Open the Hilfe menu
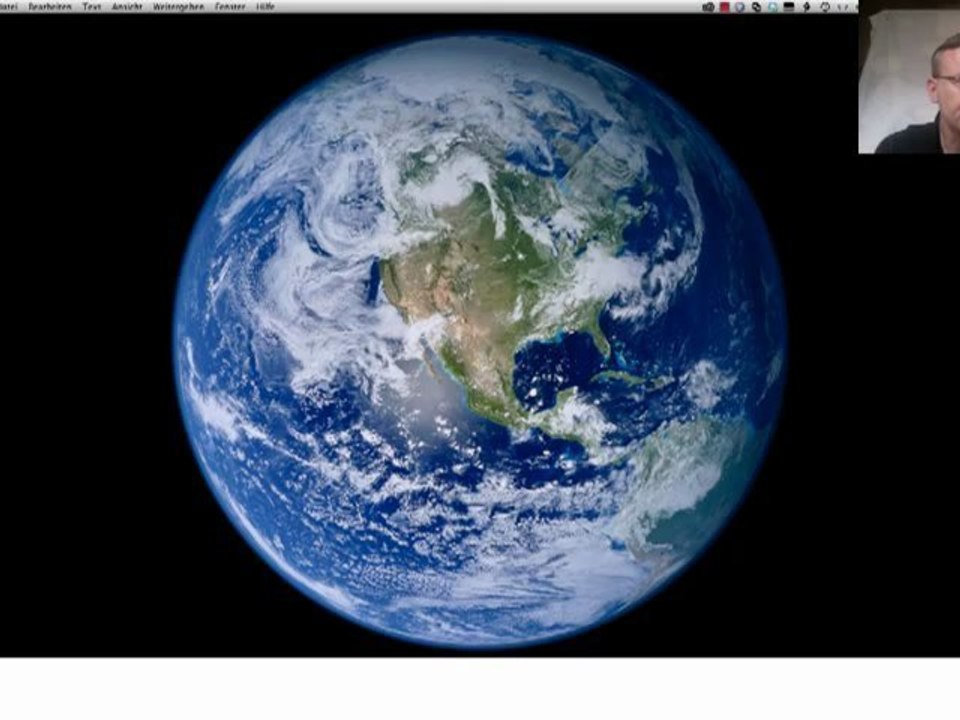The height and width of the screenshot is (720, 960). click(265, 7)
